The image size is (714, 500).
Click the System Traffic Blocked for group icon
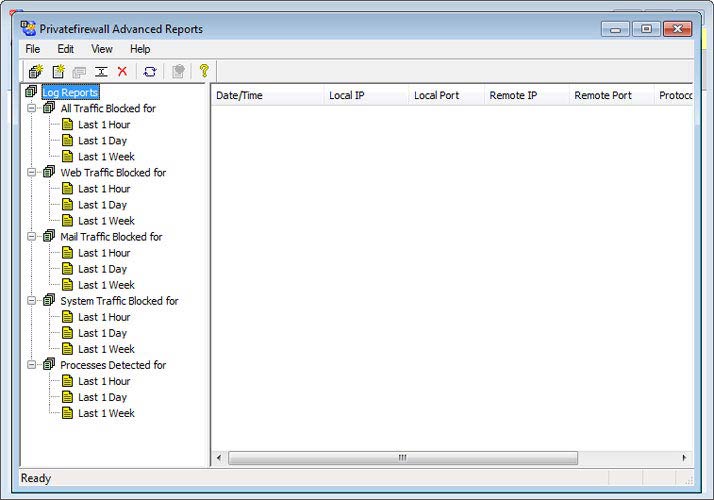coord(49,301)
